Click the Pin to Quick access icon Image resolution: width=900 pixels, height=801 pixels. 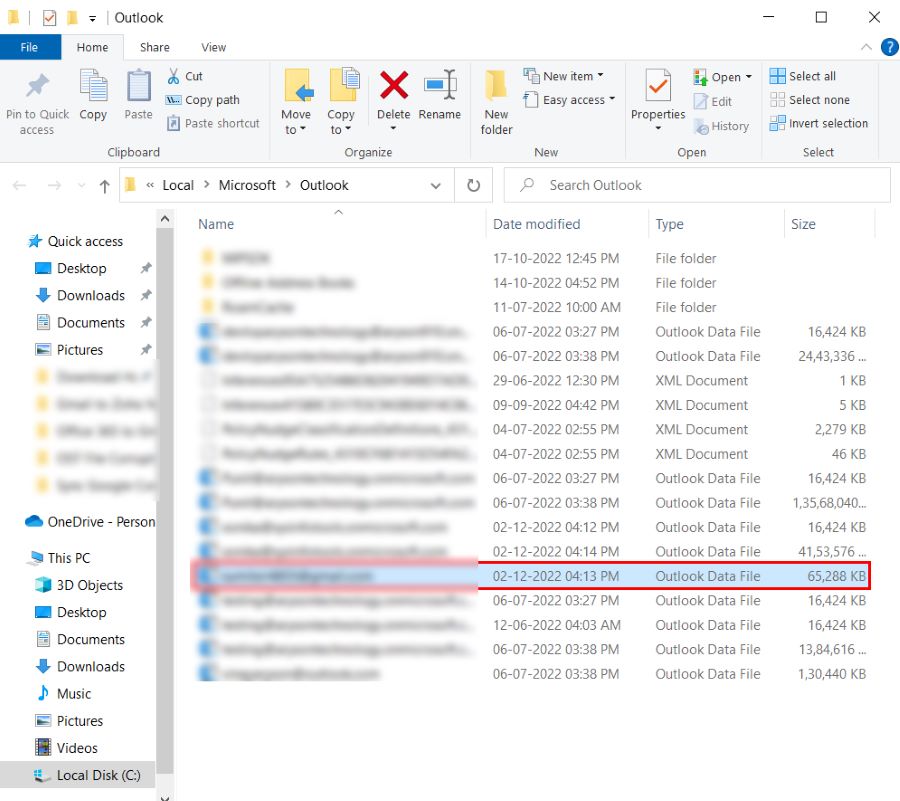click(37, 88)
